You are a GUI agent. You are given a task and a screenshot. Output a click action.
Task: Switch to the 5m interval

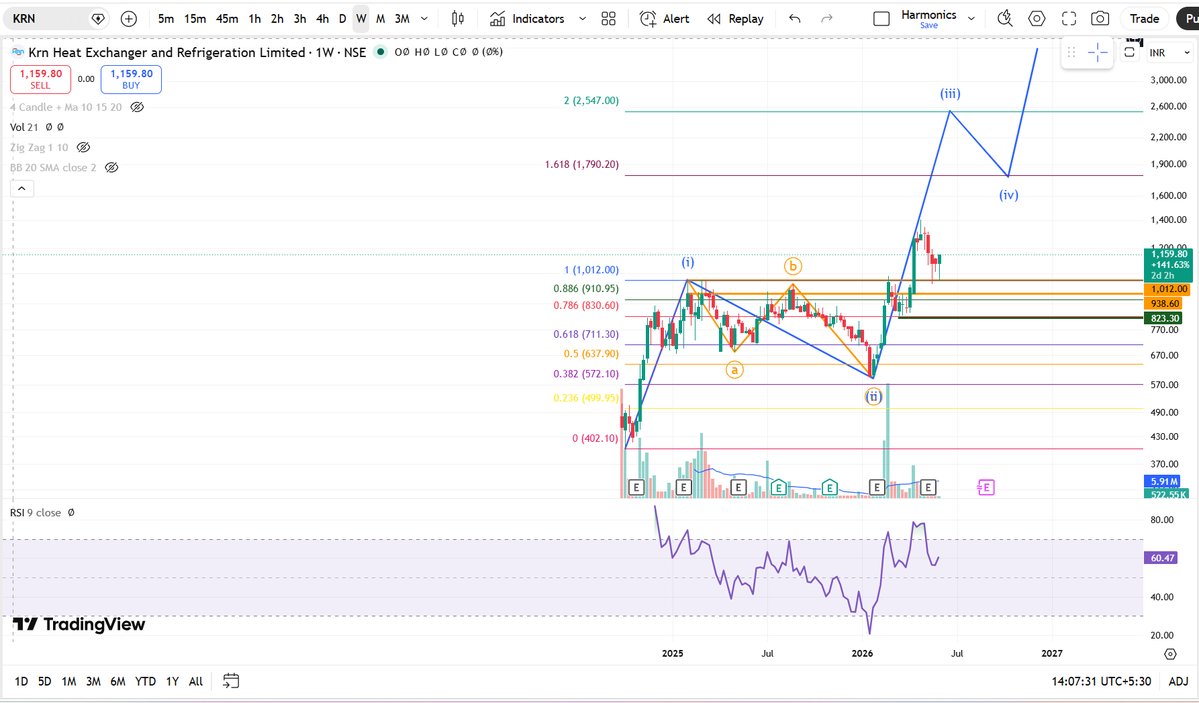point(165,19)
